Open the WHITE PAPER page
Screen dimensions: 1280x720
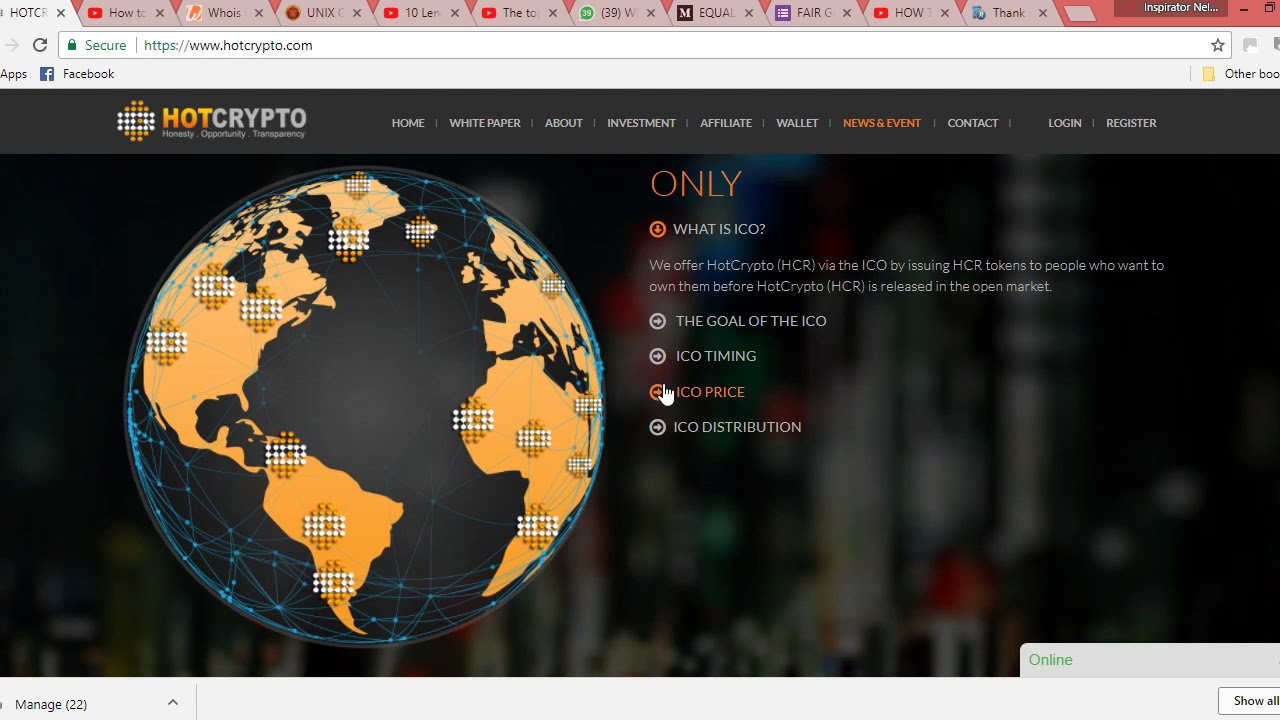tap(485, 123)
